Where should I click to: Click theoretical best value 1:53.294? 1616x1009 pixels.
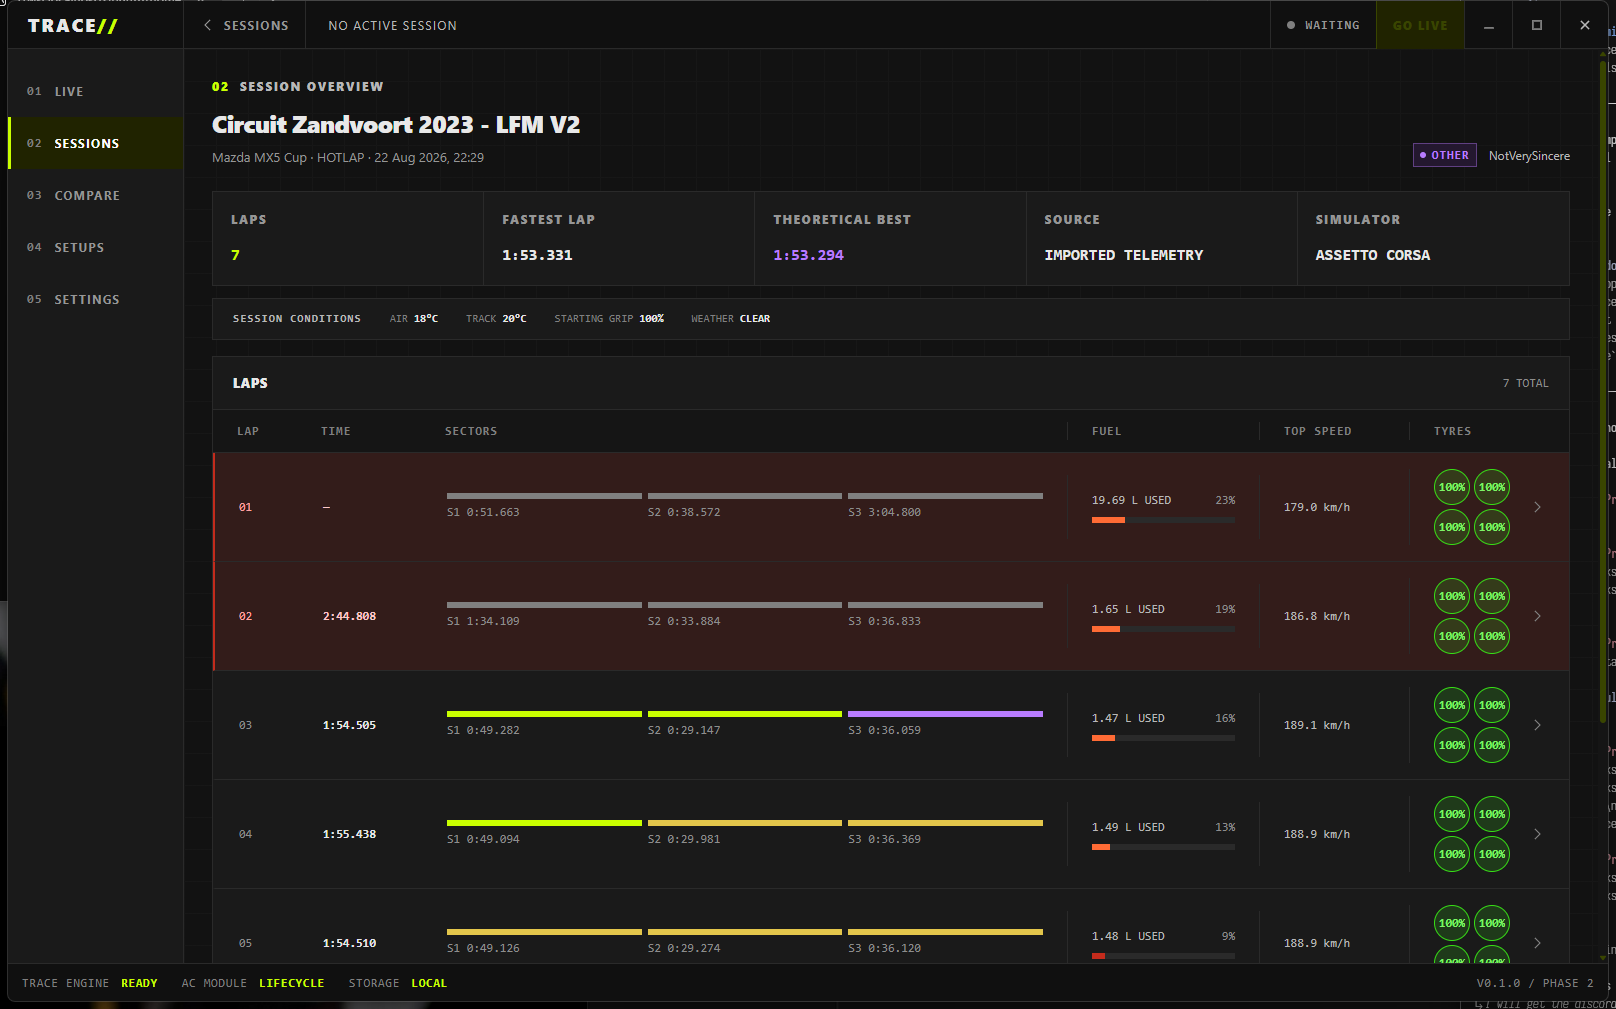point(808,255)
